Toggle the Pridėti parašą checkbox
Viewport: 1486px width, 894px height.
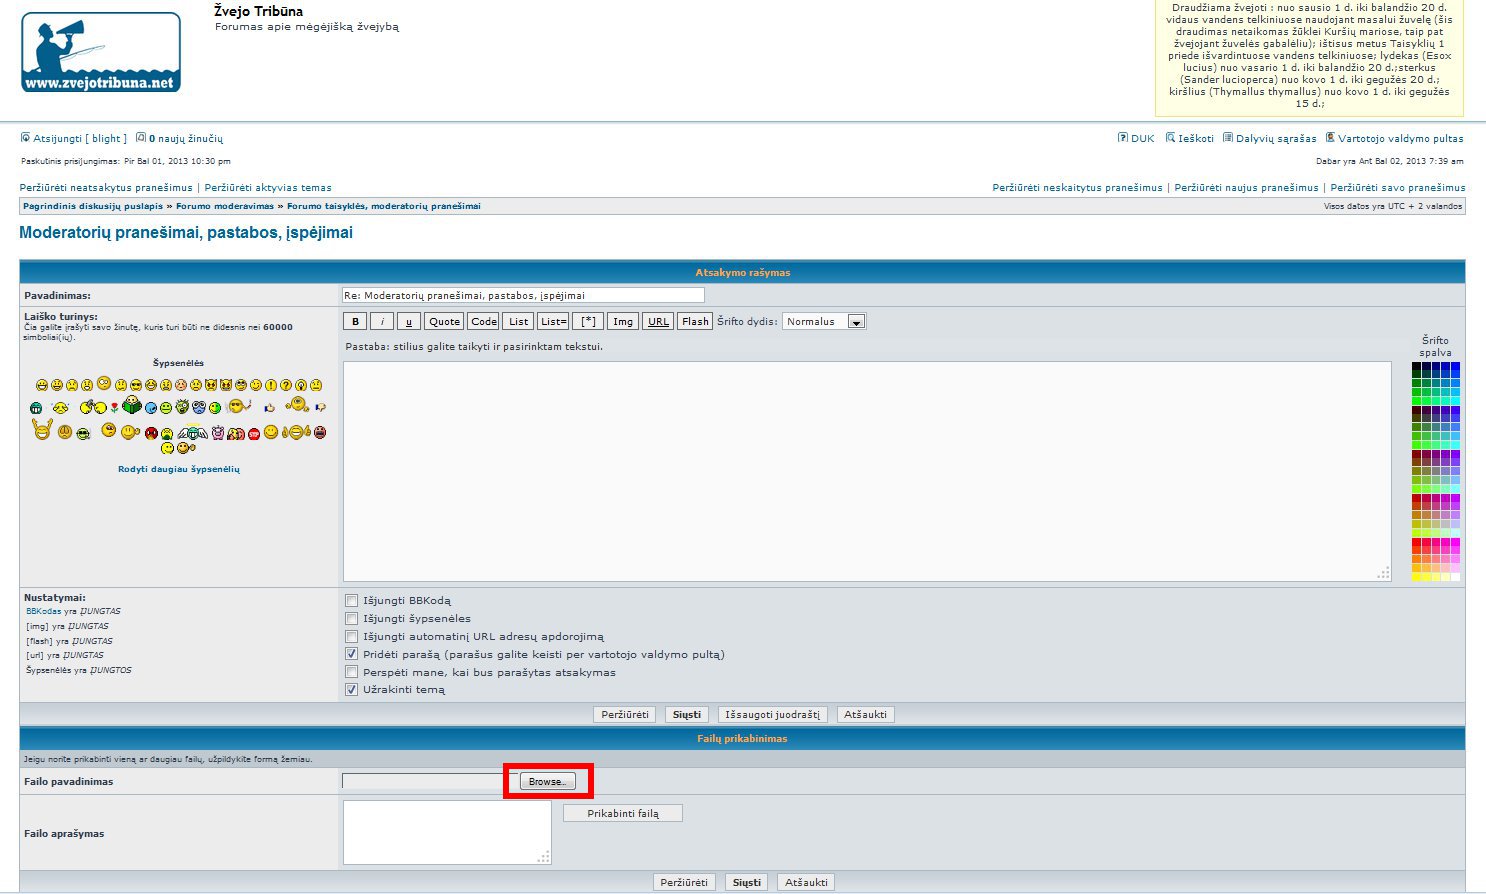[351, 654]
